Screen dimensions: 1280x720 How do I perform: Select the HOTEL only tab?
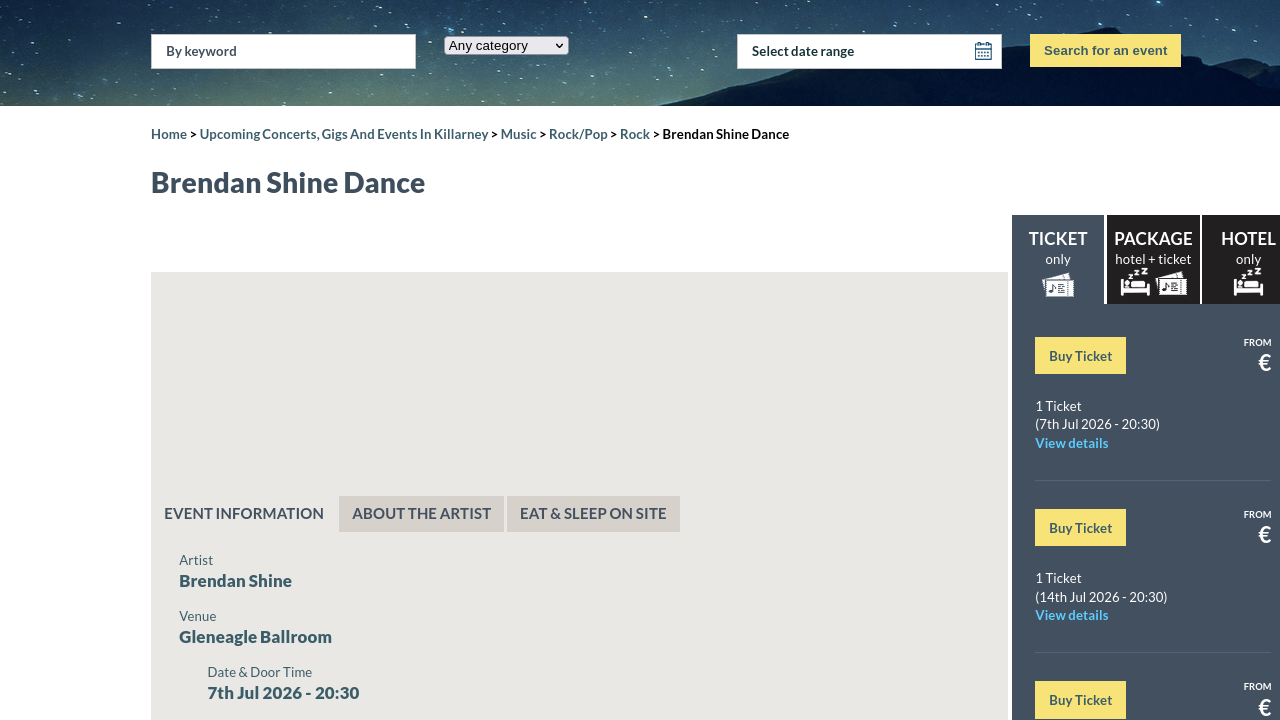[x=1242, y=259]
